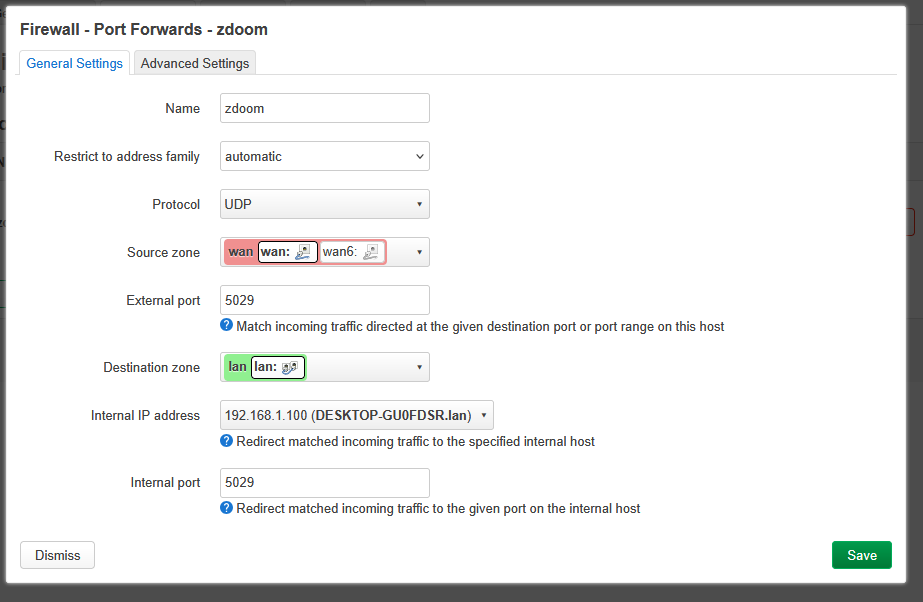923x602 pixels.
Task: Click the 'Restrict to address family' label
Action: (x=127, y=157)
